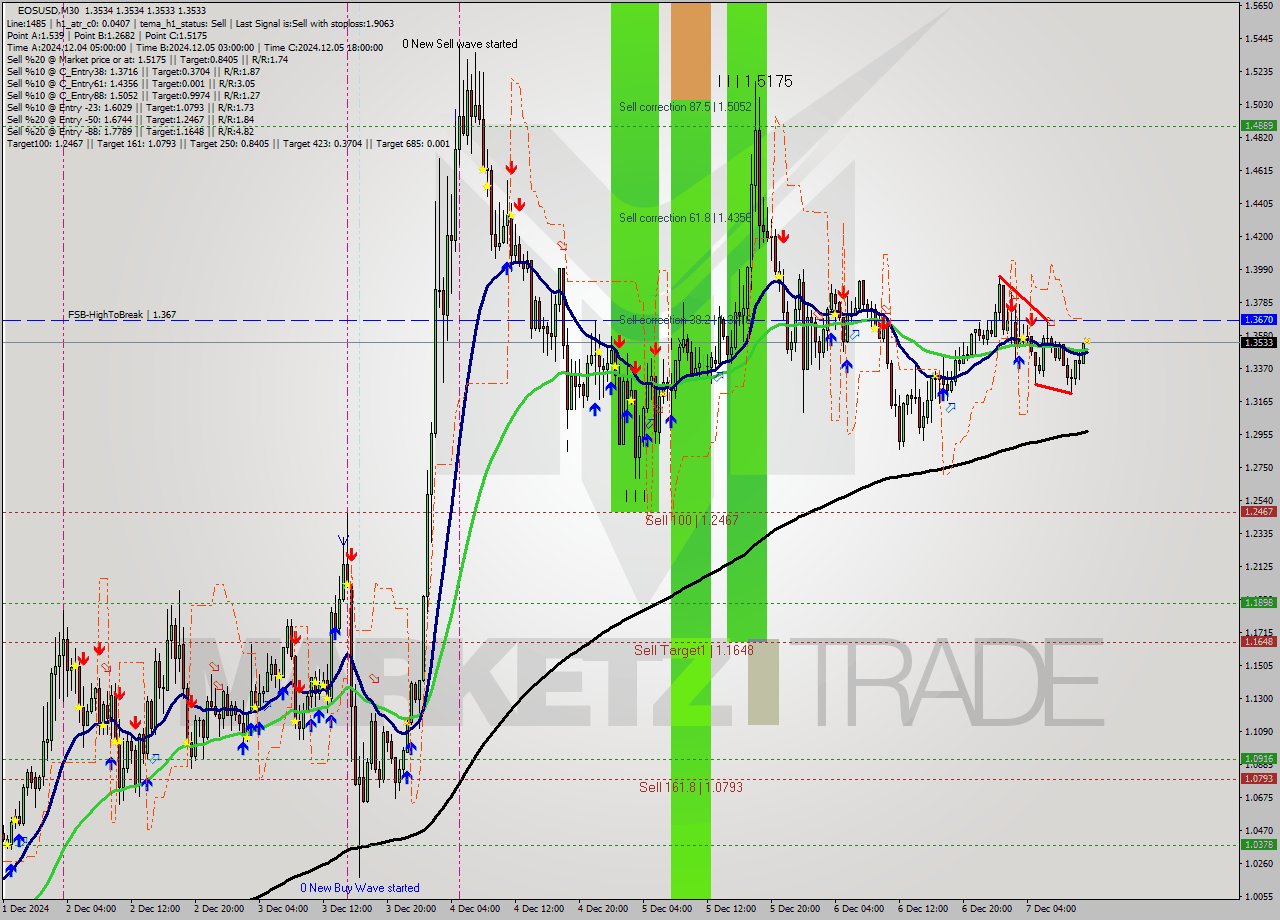Click the red 1.1648 price tag on axis

coord(1258,641)
